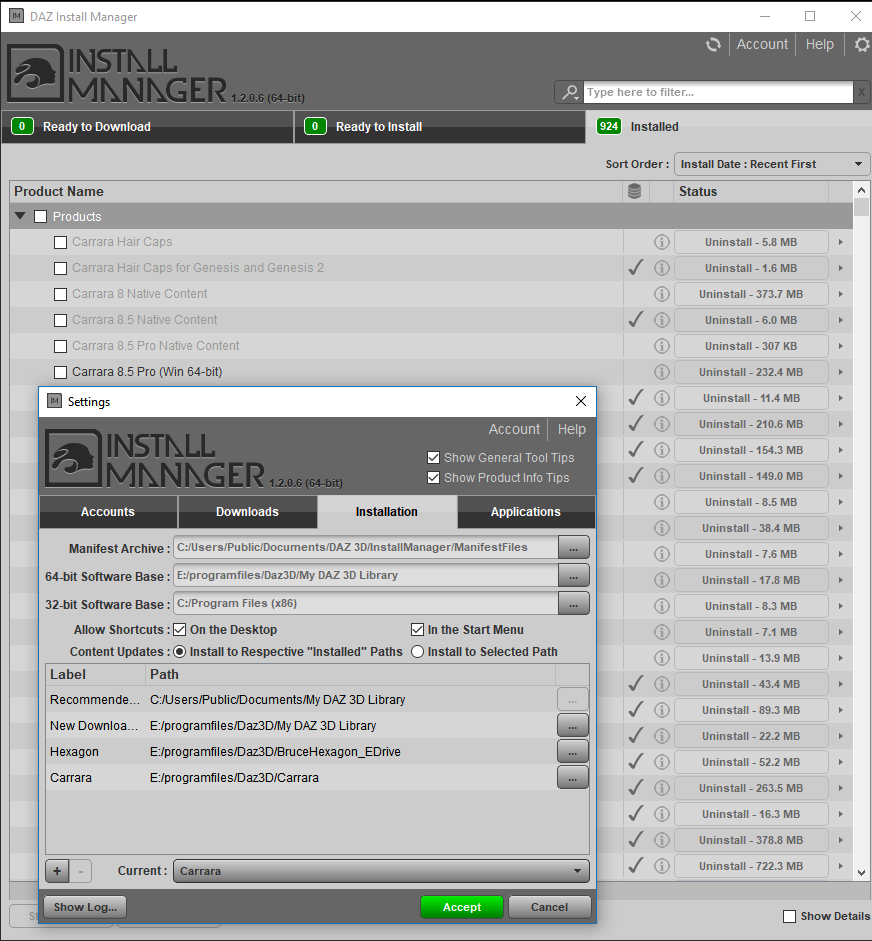Open the Sort Order dropdown

(x=772, y=164)
